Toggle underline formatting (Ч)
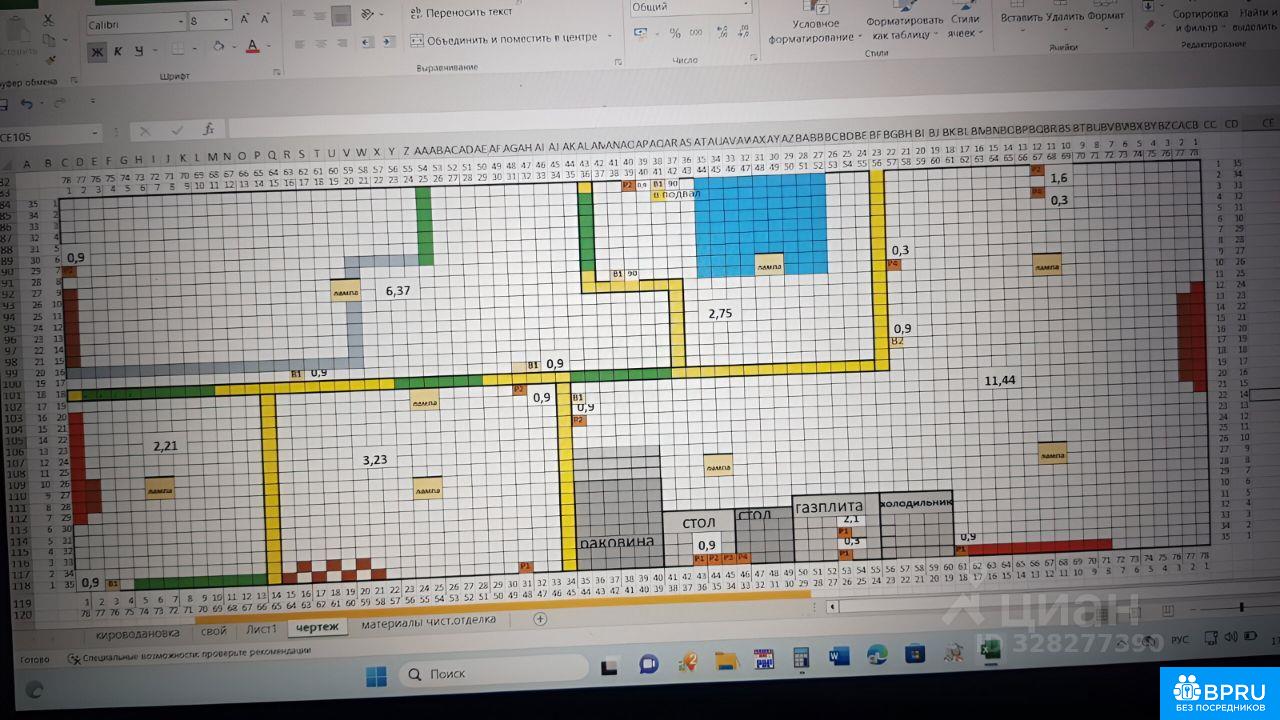 coord(139,52)
